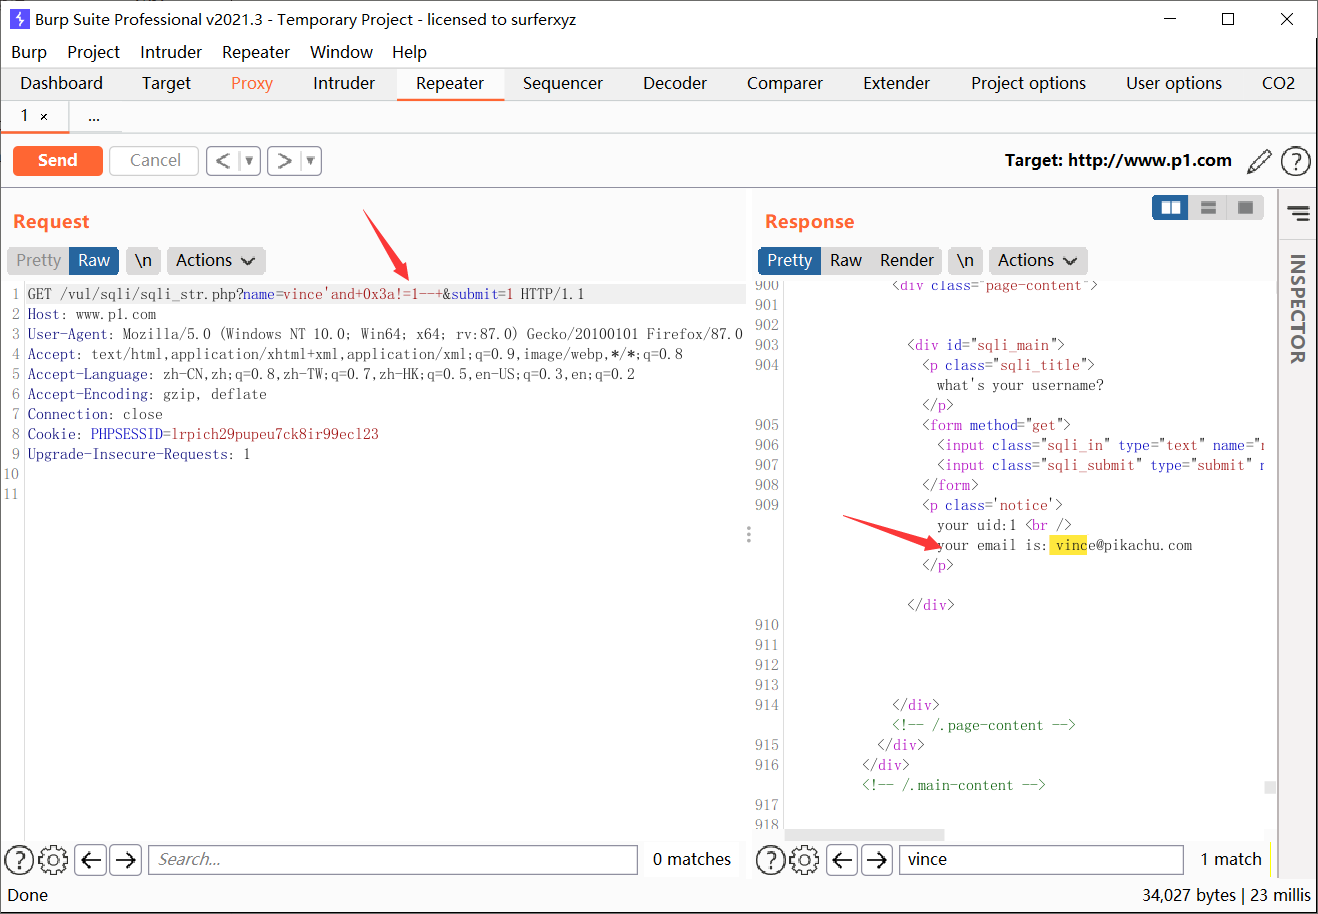Click the orange Send button

[x=58, y=160]
